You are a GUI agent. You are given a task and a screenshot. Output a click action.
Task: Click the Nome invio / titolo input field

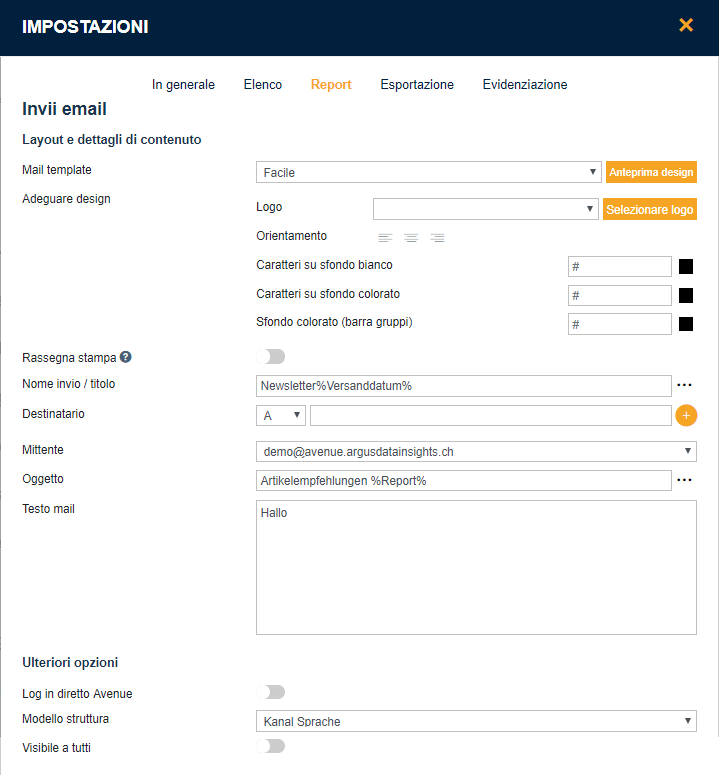(464, 386)
